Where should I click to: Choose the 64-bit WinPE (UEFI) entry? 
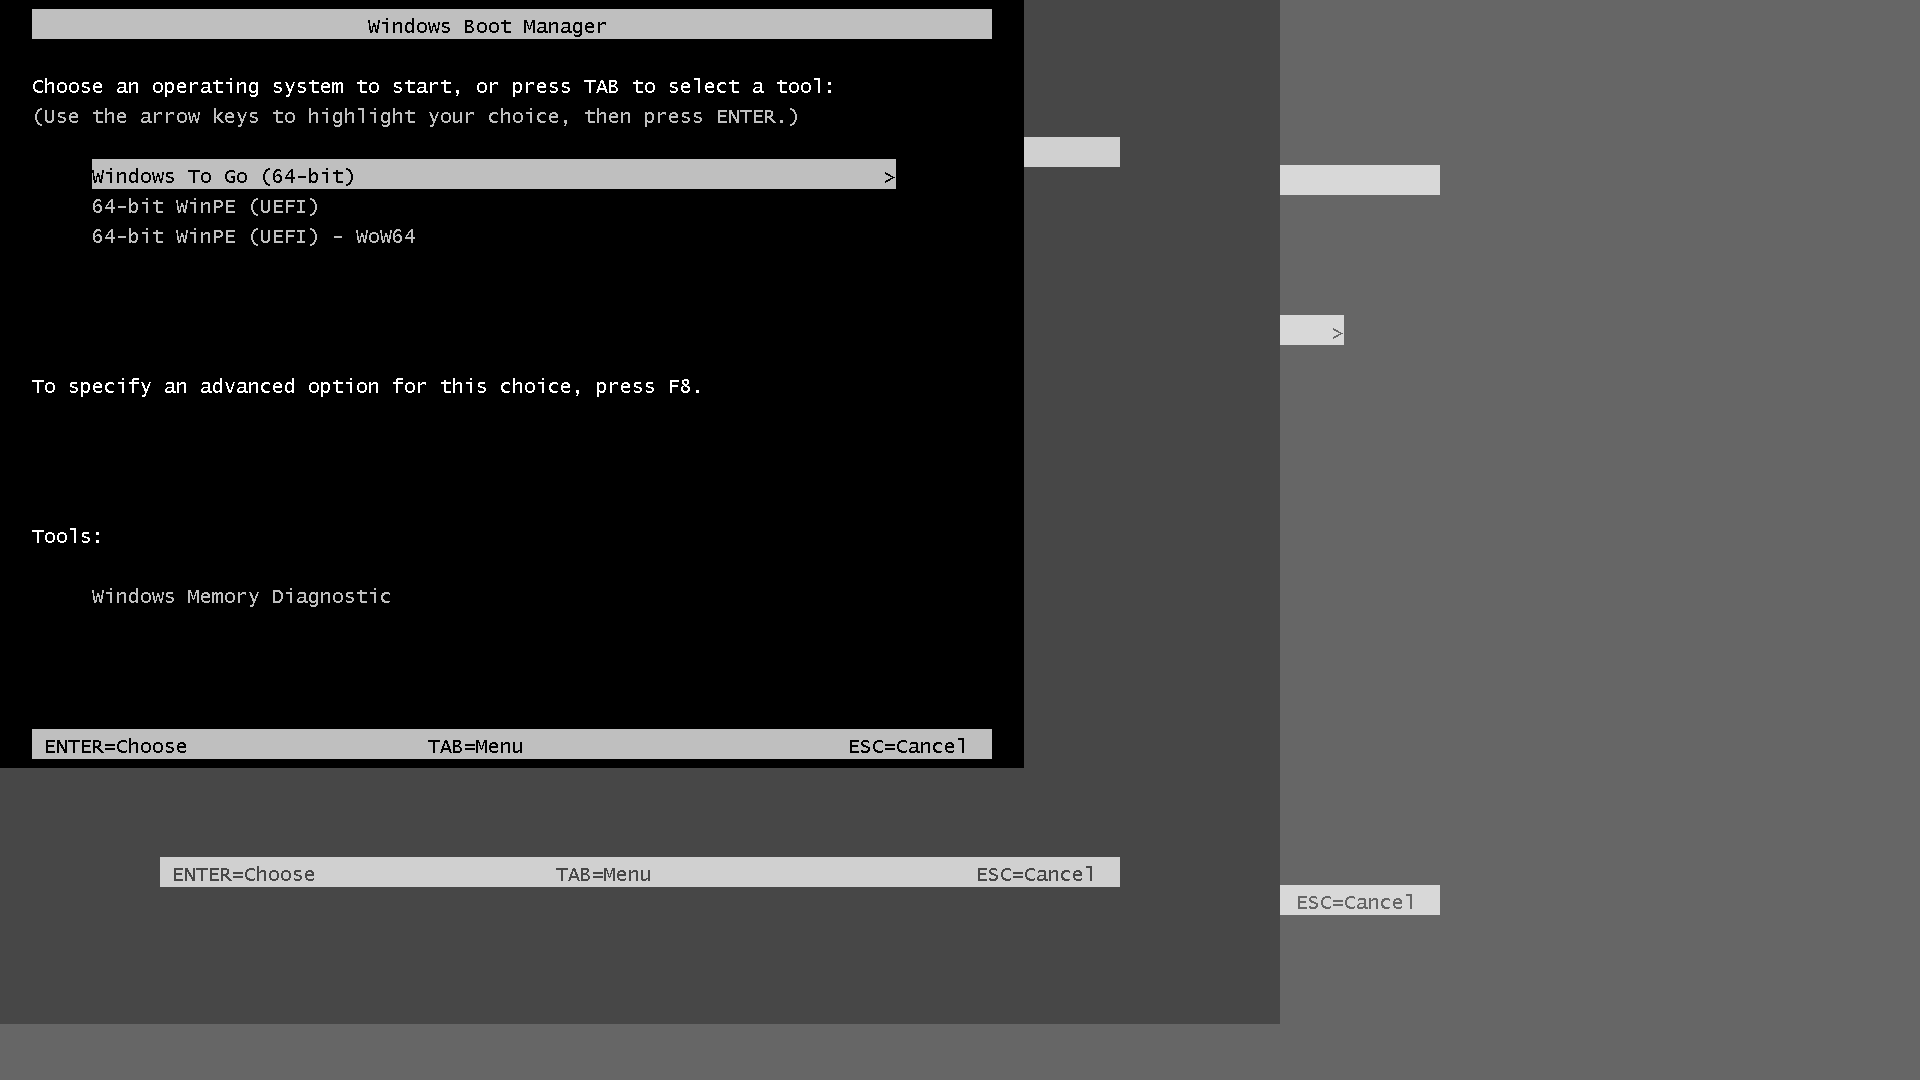(205, 207)
